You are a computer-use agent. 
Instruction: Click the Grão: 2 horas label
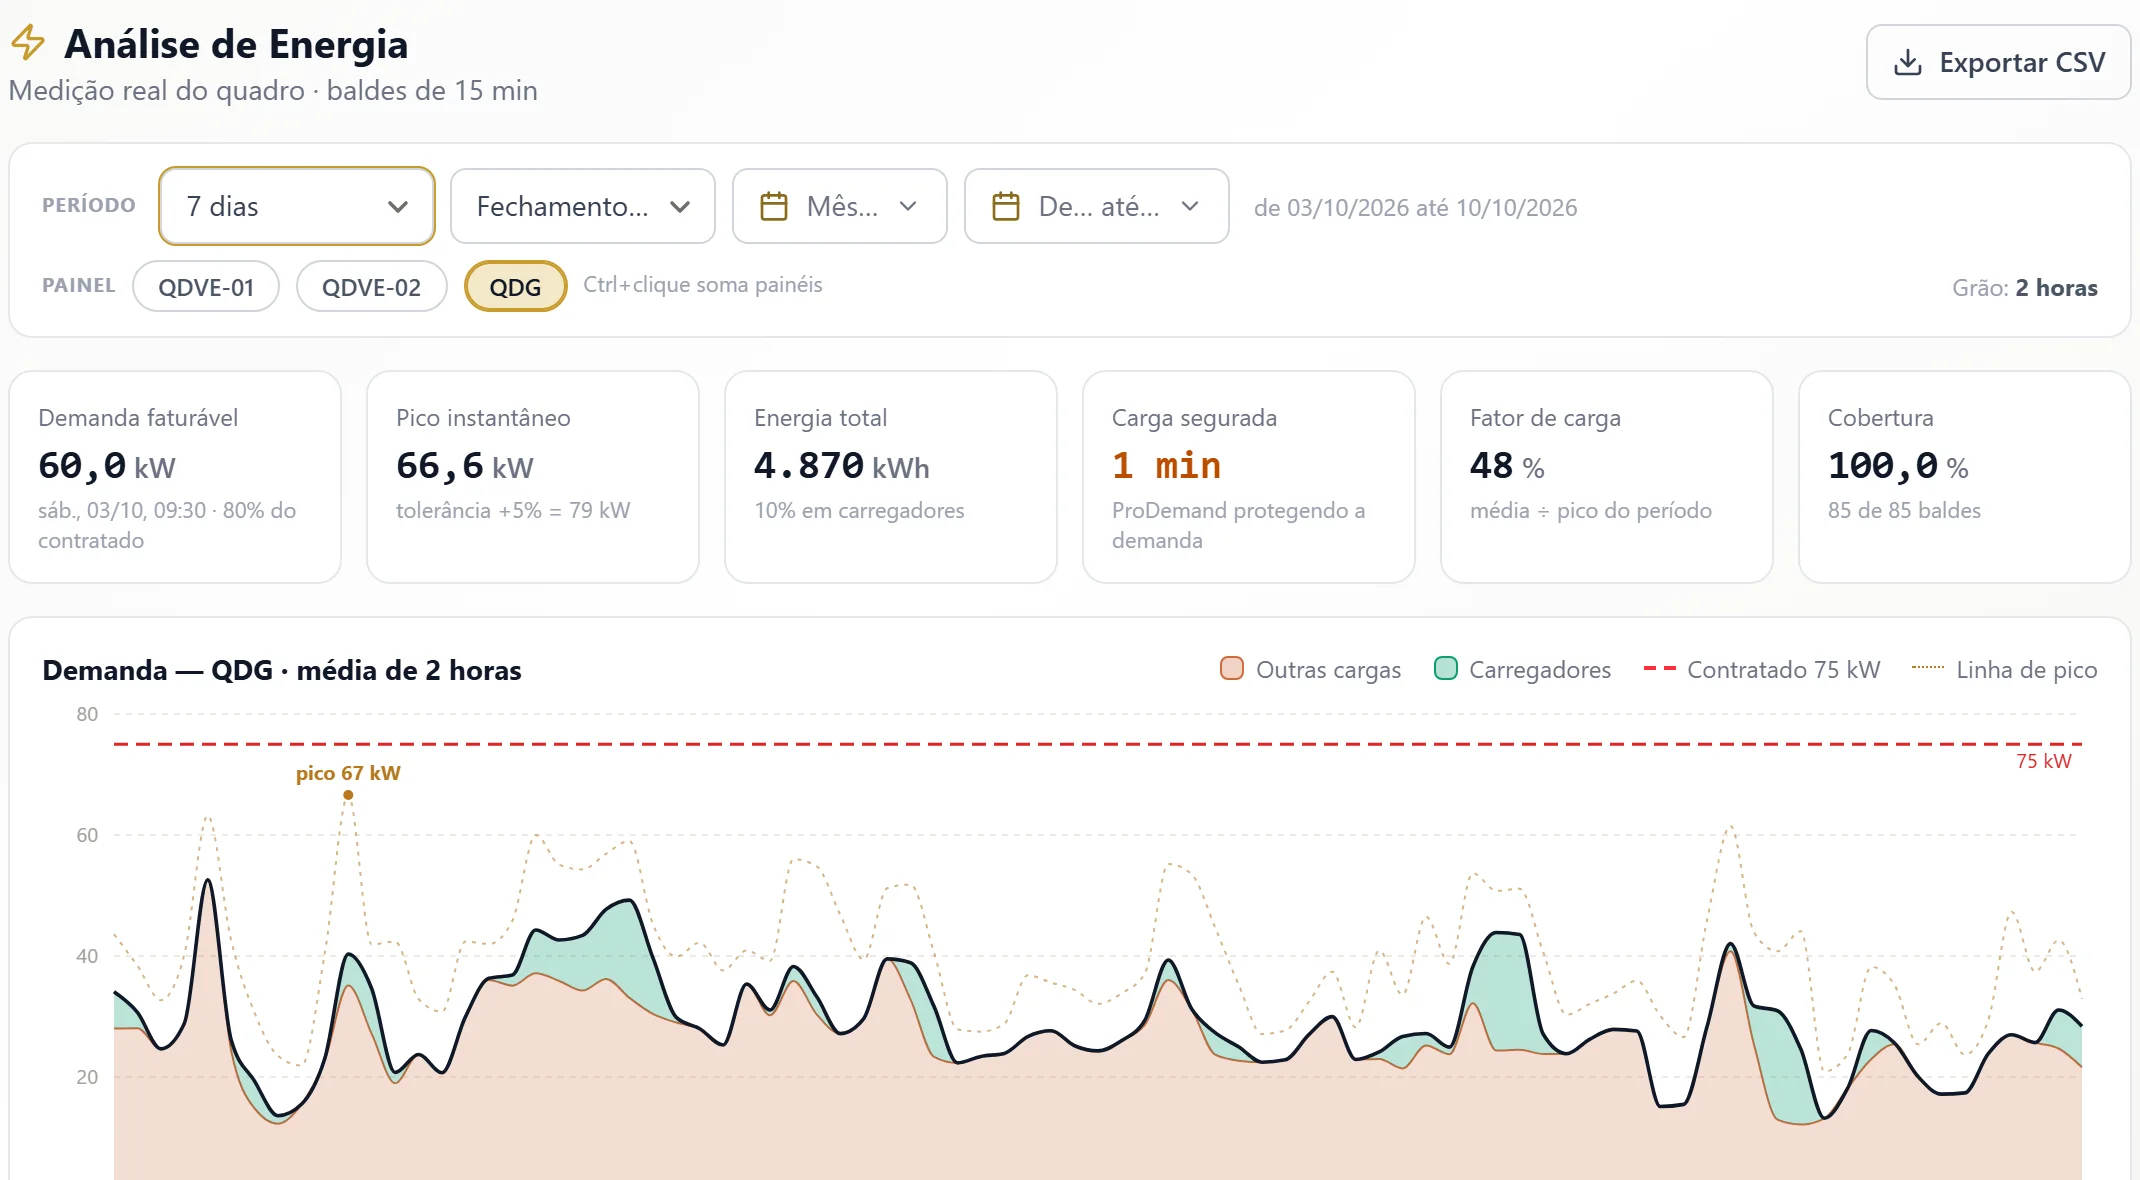coord(2025,288)
